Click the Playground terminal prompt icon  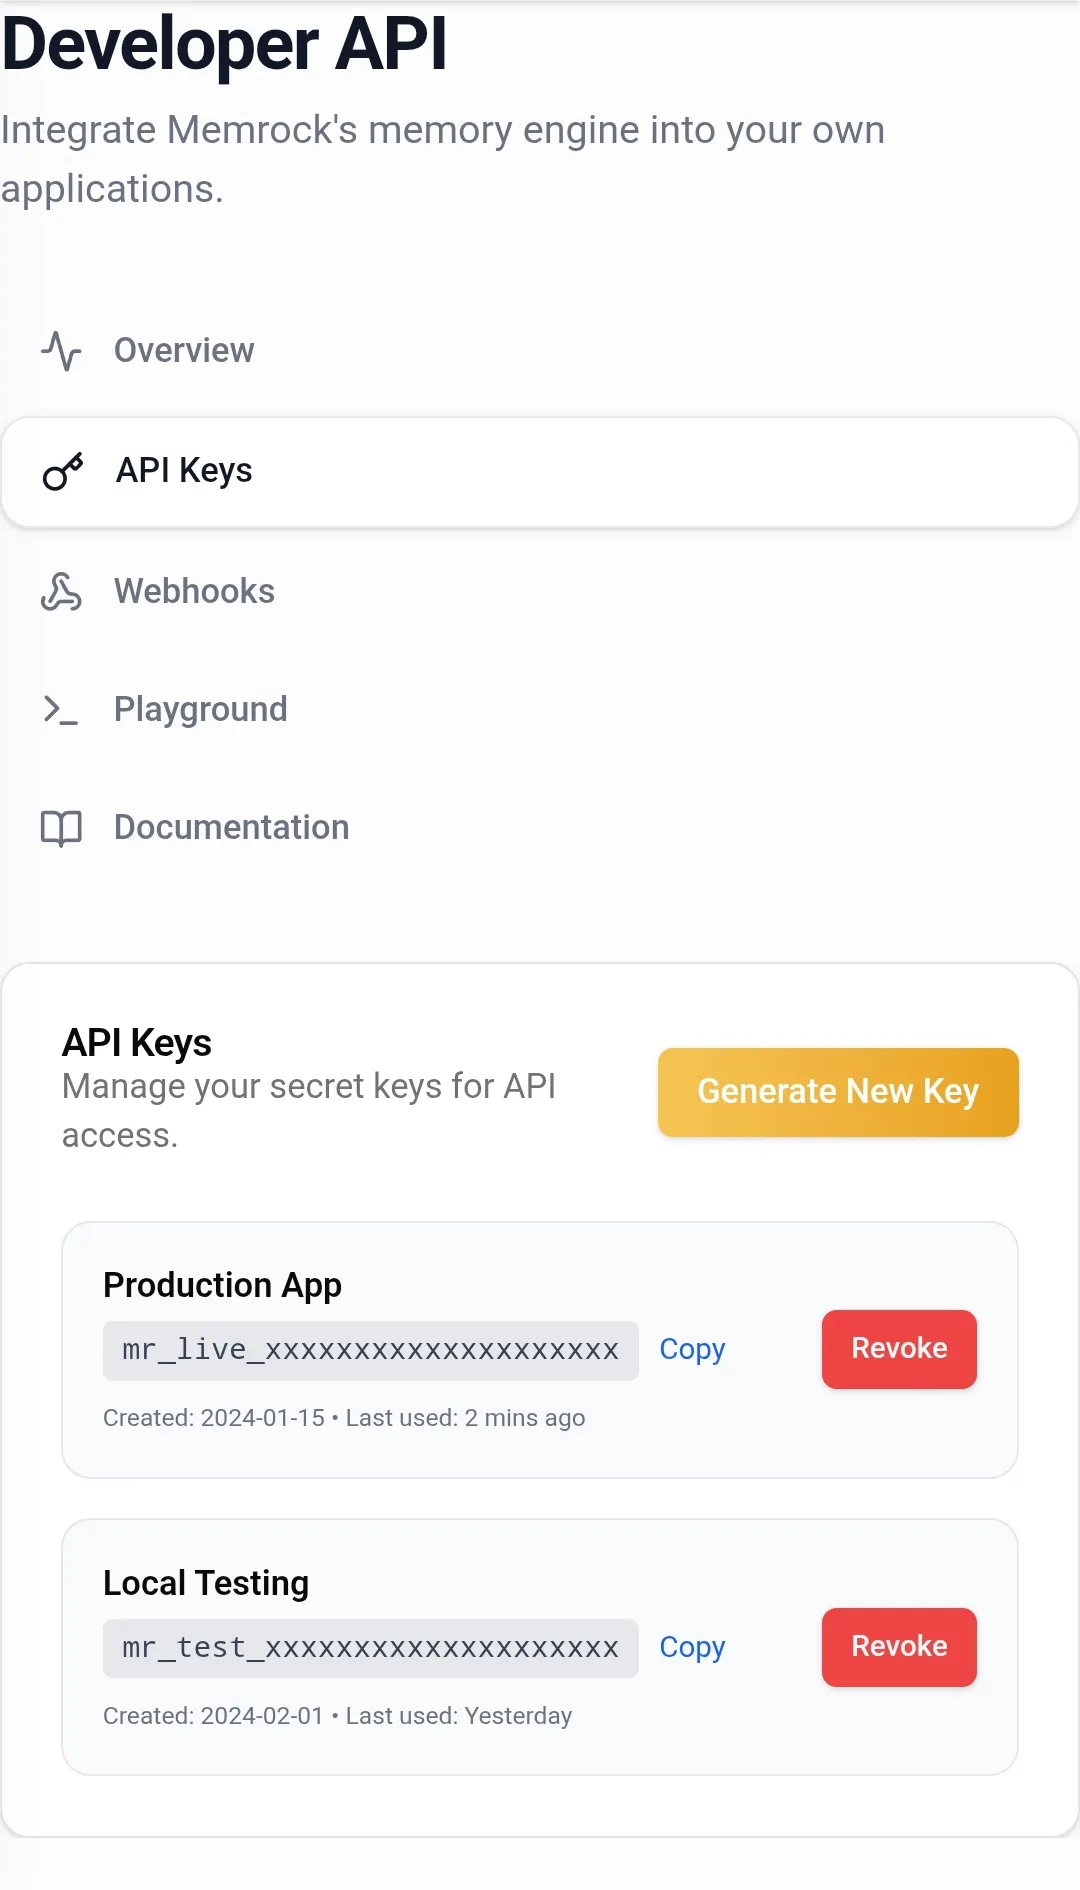pyautogui.click(x=61, y=709)
